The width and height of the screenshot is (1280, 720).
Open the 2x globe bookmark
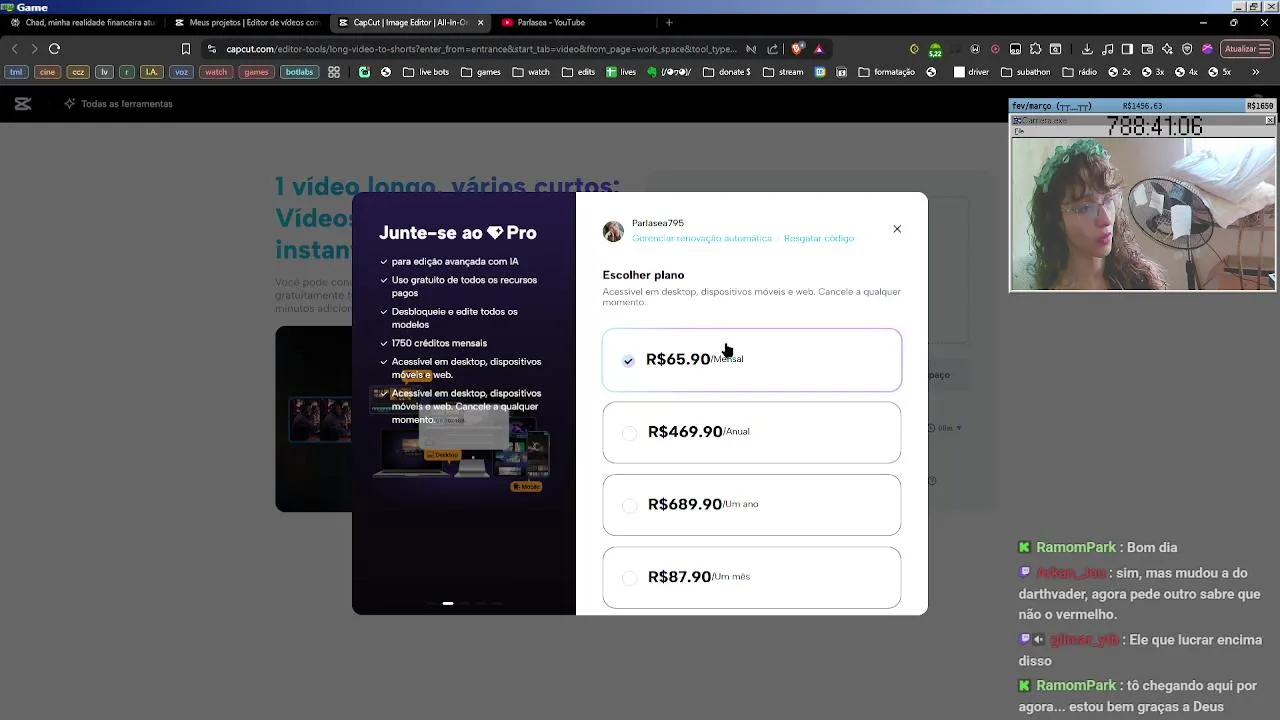pyautogui.click(x=1118, y=72)
